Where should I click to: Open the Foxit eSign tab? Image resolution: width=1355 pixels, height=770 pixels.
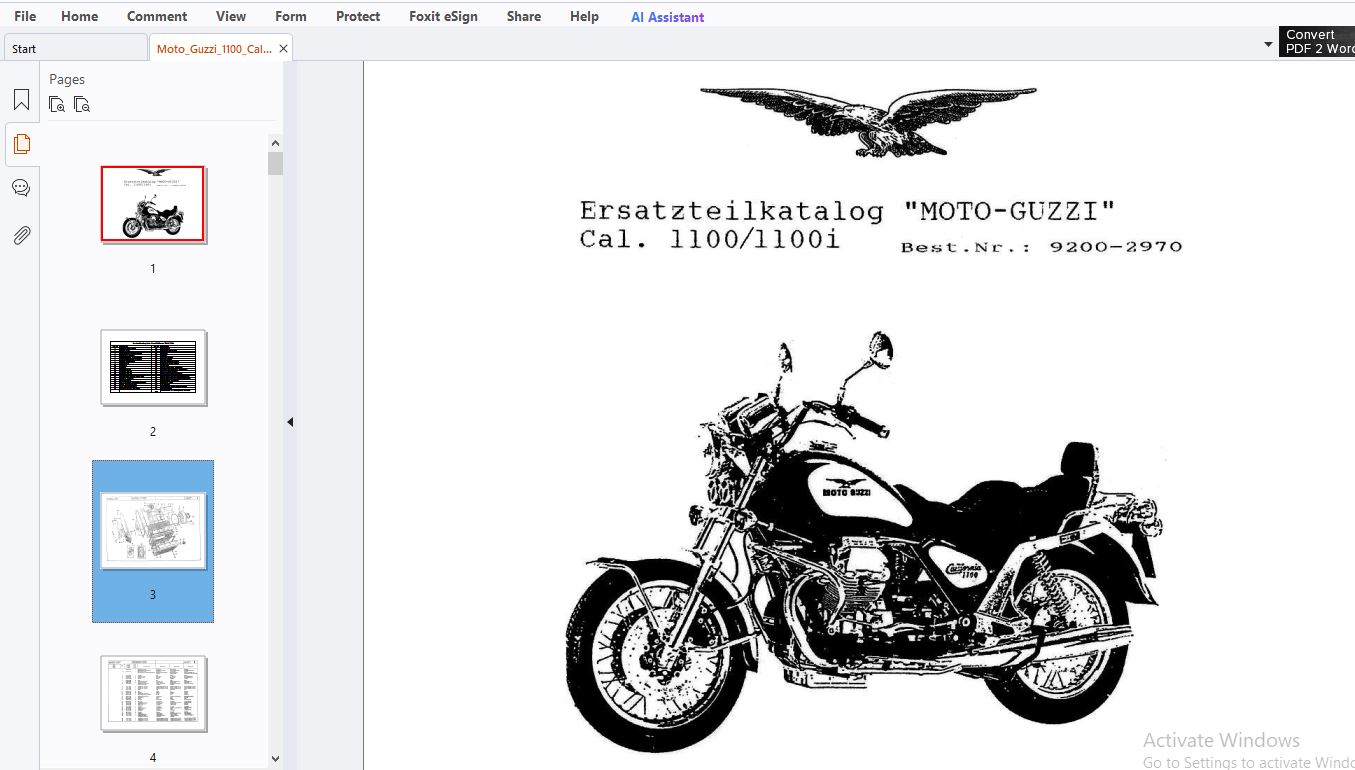pyautogui.click(x=443, y=16)
